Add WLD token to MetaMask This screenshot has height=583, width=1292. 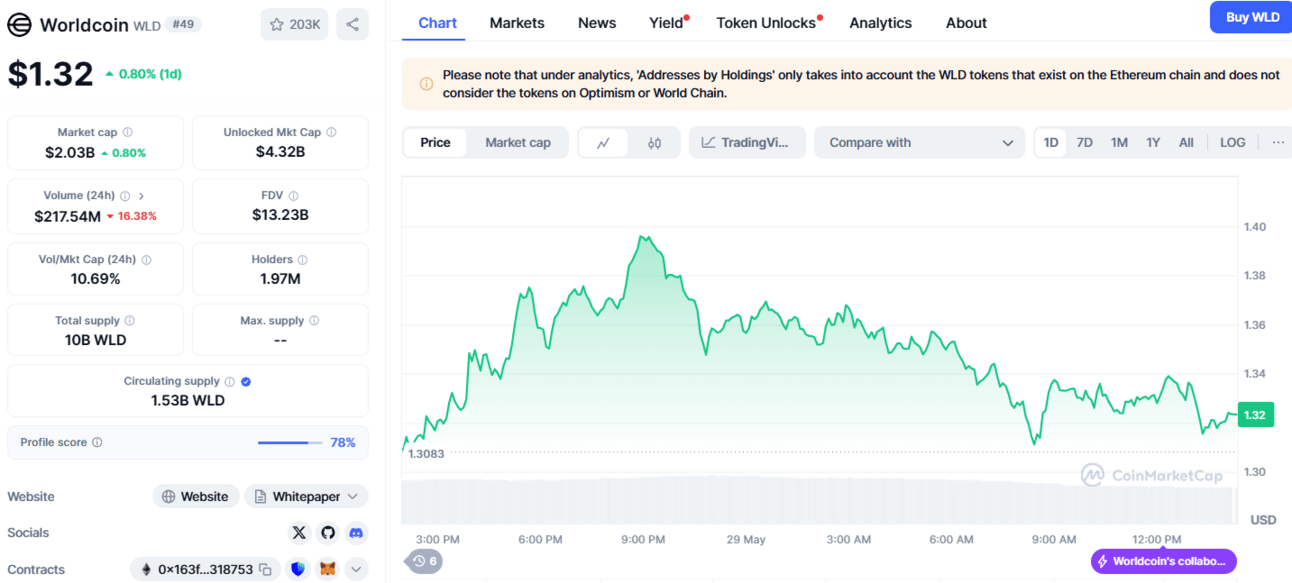(327, 570)
